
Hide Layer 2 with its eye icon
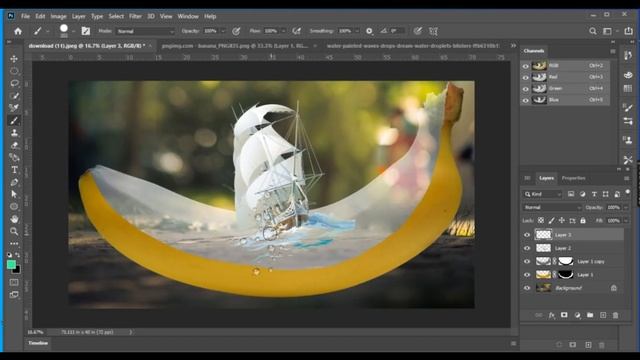527,248
